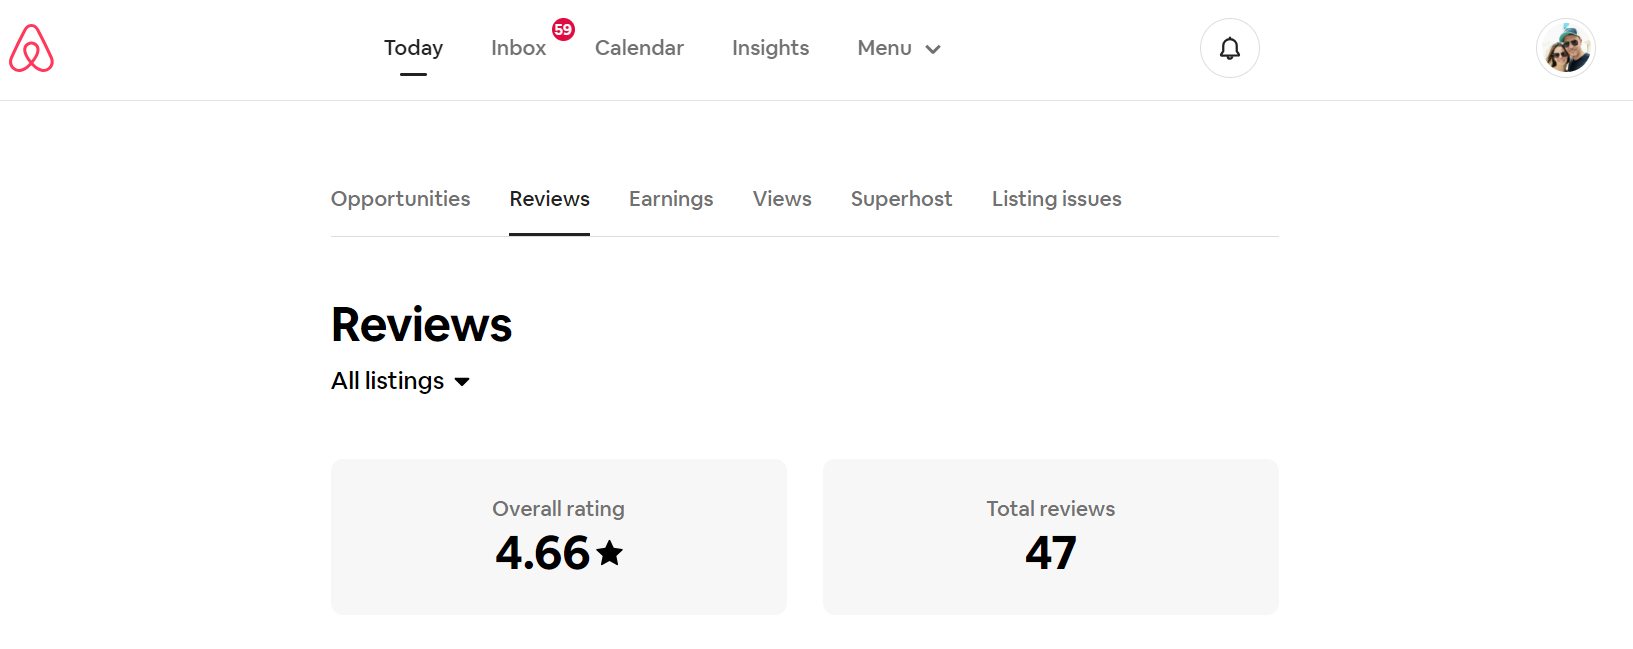
Task: Open the Inbox messages
Action: pos(518,48)
